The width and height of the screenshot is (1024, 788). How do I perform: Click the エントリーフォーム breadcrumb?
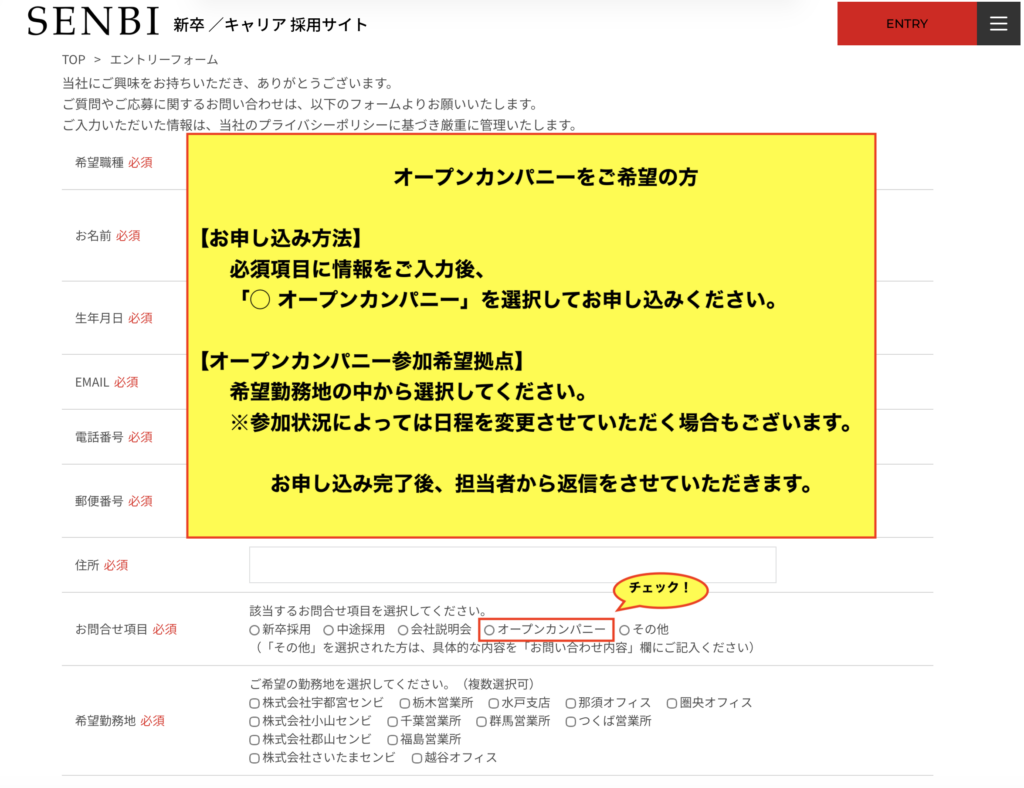164,59
